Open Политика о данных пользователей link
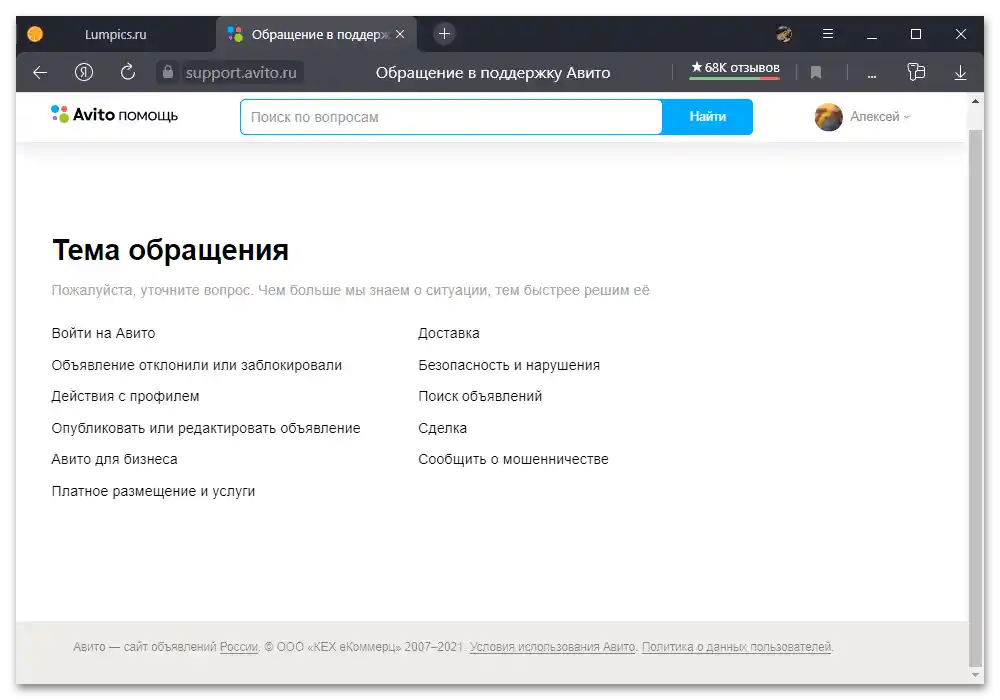This screenshot has width=1000, height=700. [x=737, y=647]
